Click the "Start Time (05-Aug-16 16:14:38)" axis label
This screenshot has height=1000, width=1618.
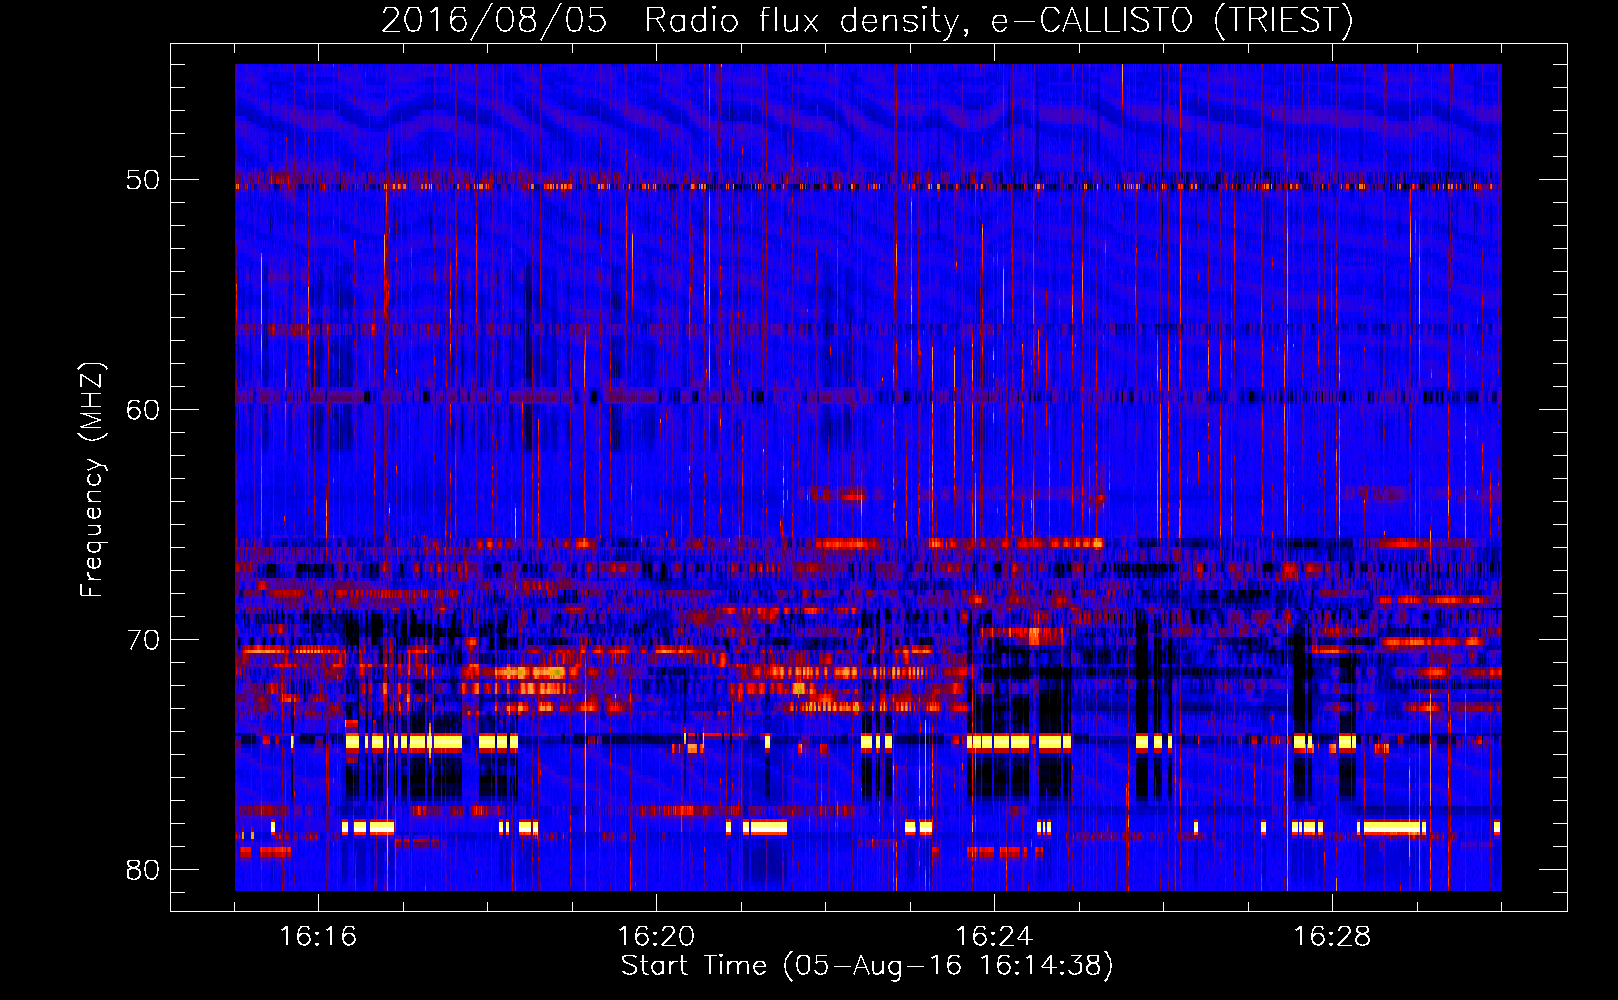[867, 966]
